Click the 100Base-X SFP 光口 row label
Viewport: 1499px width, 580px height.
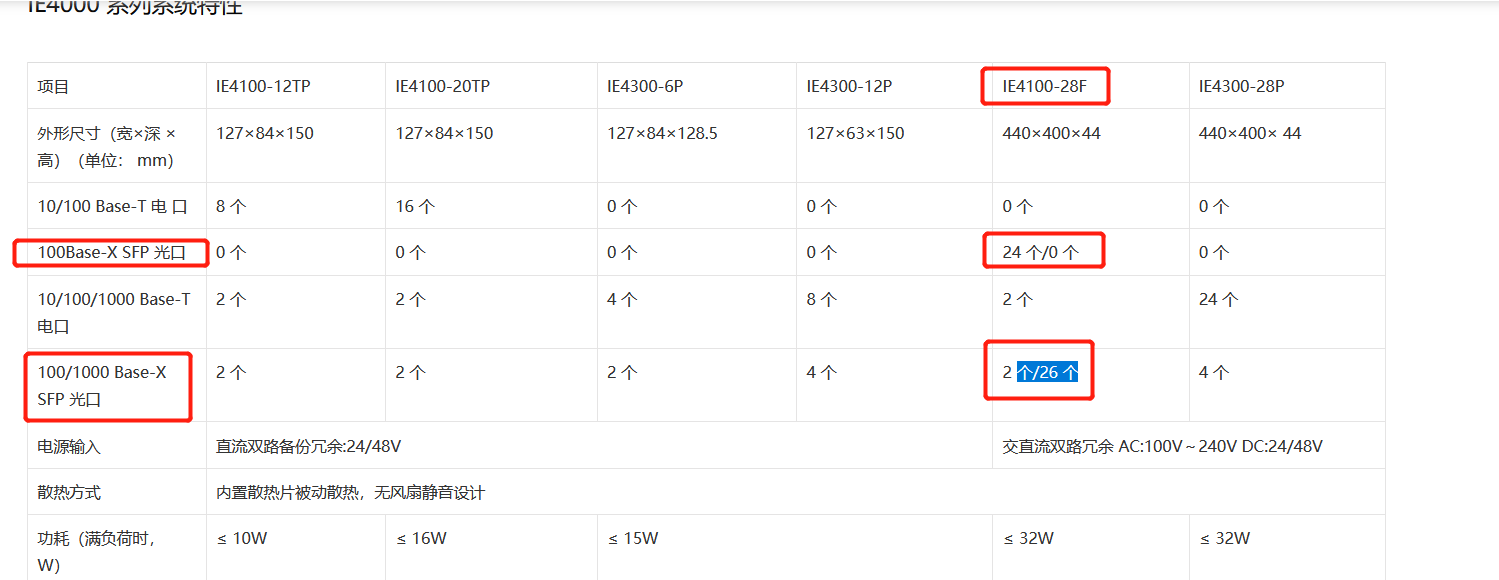click(x=111, y=253)
